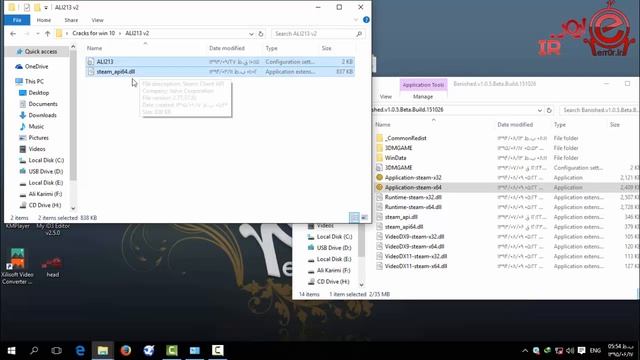Sort by Size column in ALI213 v2 window
640x360 pixels.
point(327,48)
